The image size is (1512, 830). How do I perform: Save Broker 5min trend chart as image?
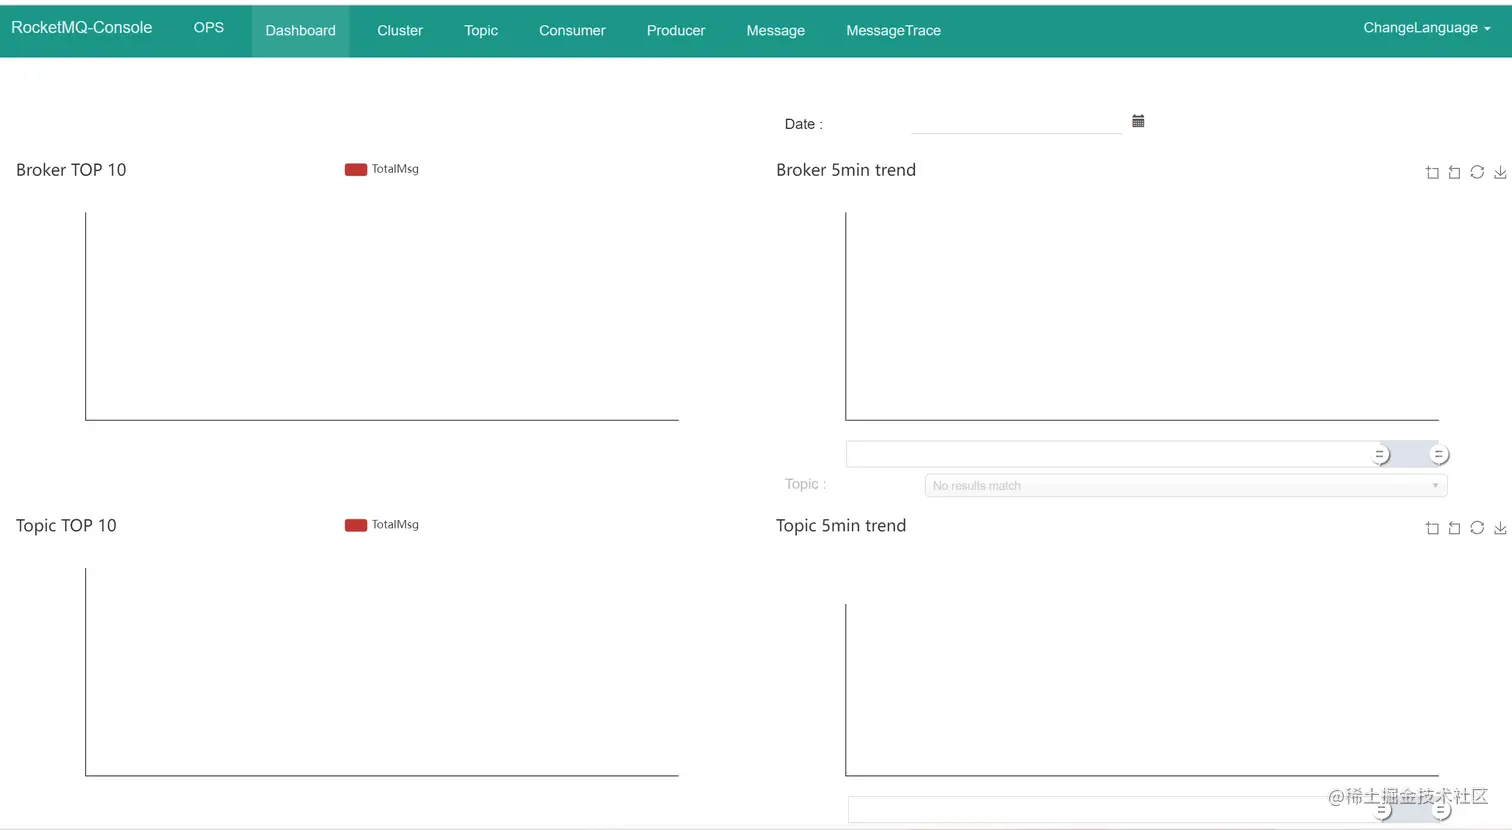[1500, 173]
